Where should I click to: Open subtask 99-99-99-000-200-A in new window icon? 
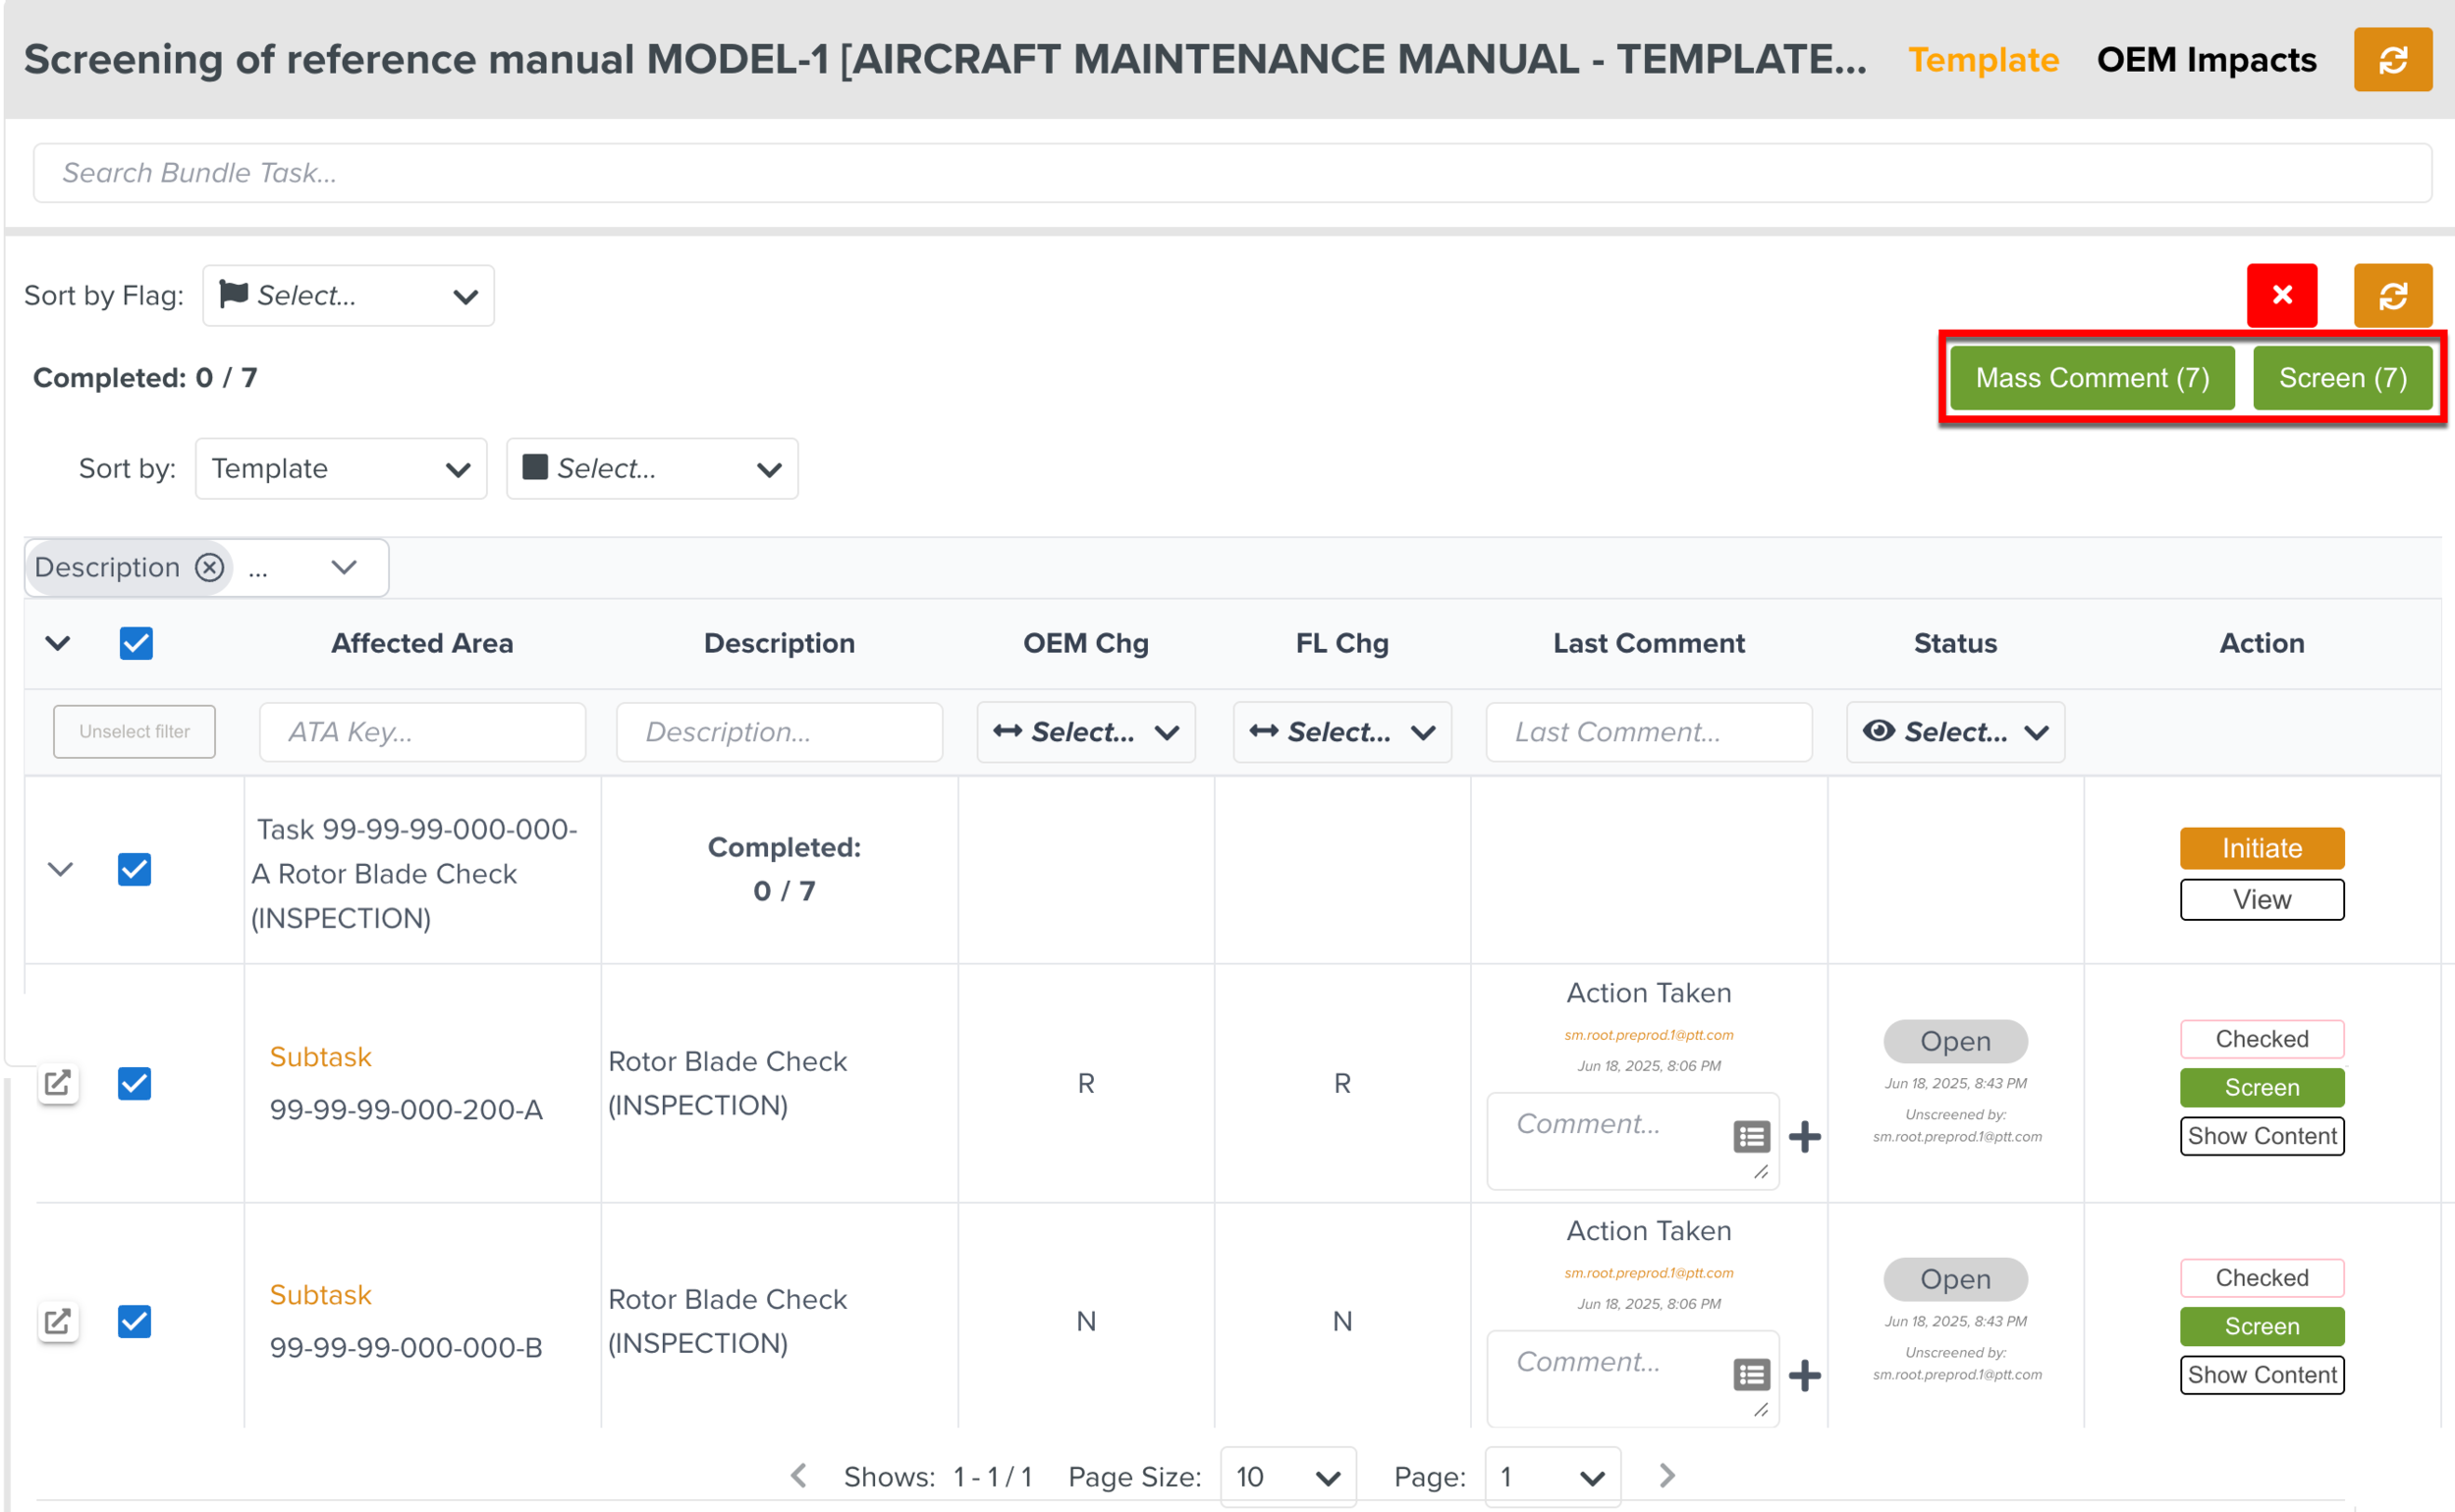(x=58, y=1082)
